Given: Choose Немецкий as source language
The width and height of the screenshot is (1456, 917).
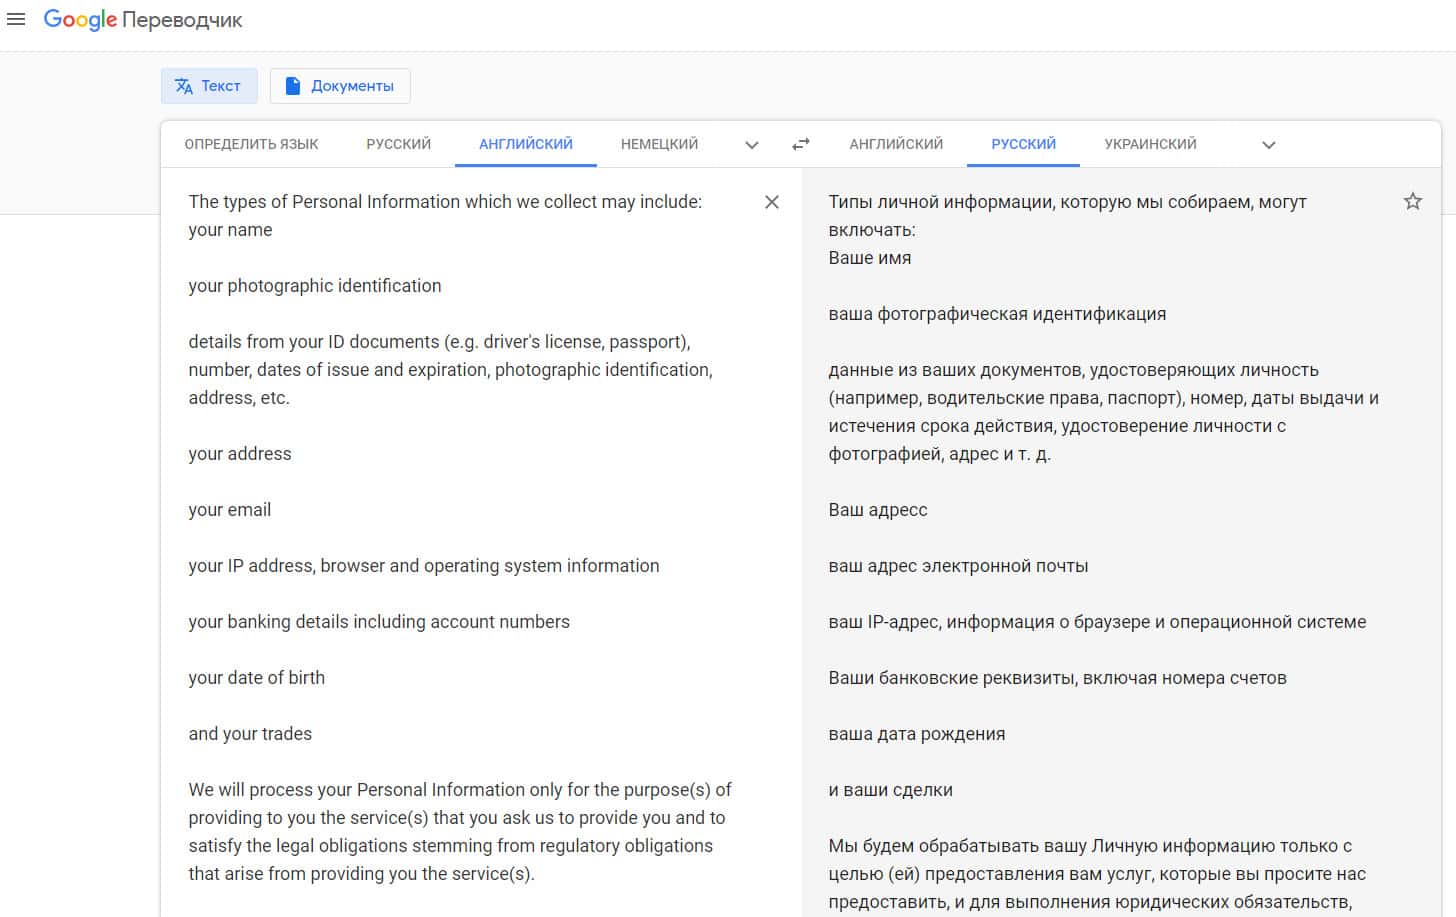Looking at the screenshot, I should click(x=659, y=144).
